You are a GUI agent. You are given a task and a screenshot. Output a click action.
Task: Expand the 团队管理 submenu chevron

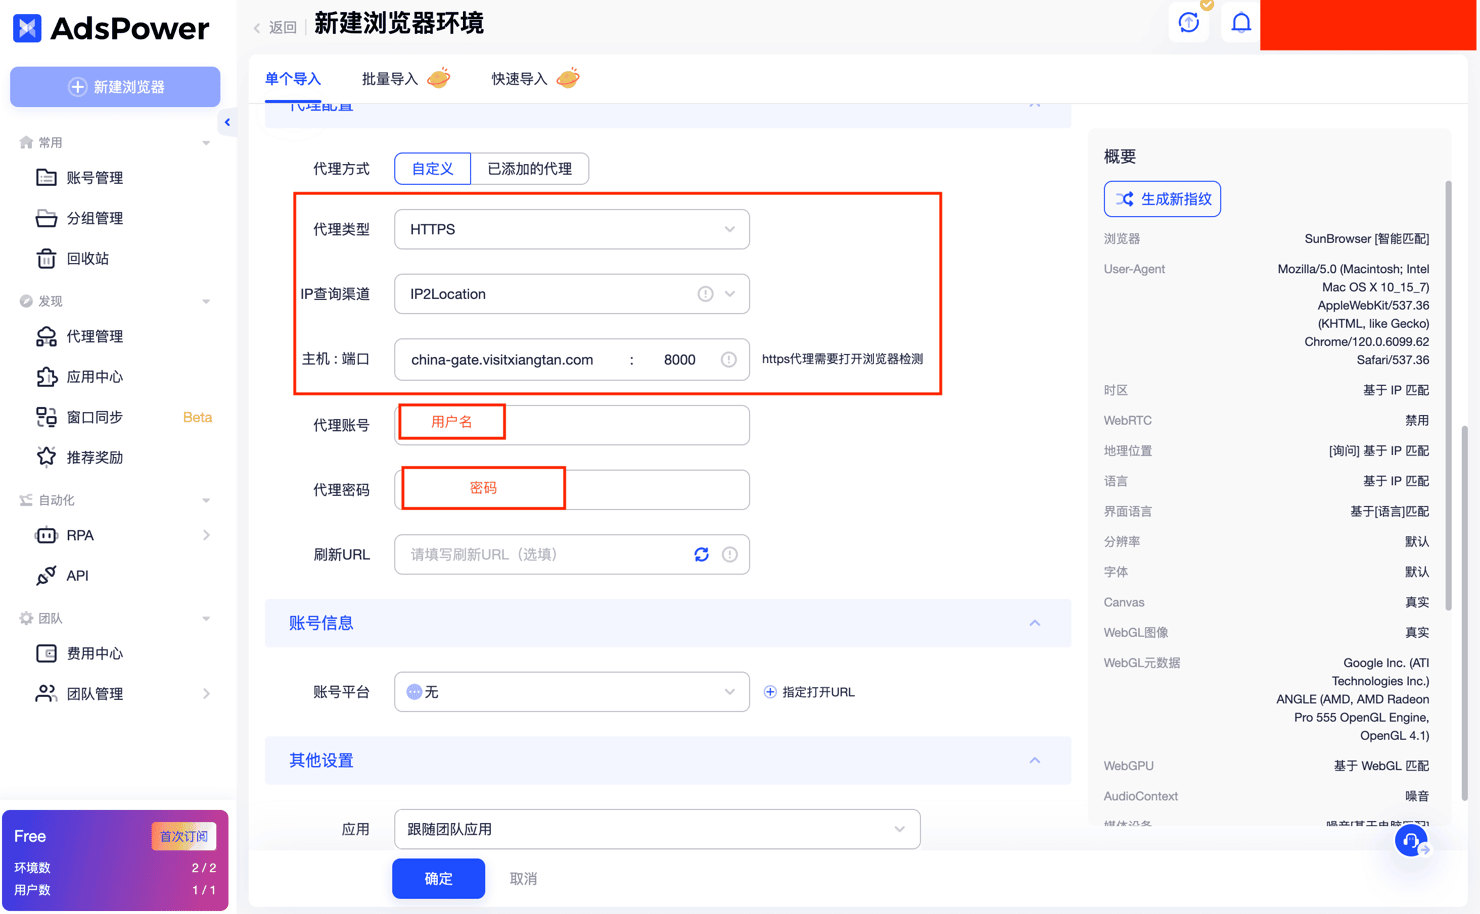coord(206,693)
